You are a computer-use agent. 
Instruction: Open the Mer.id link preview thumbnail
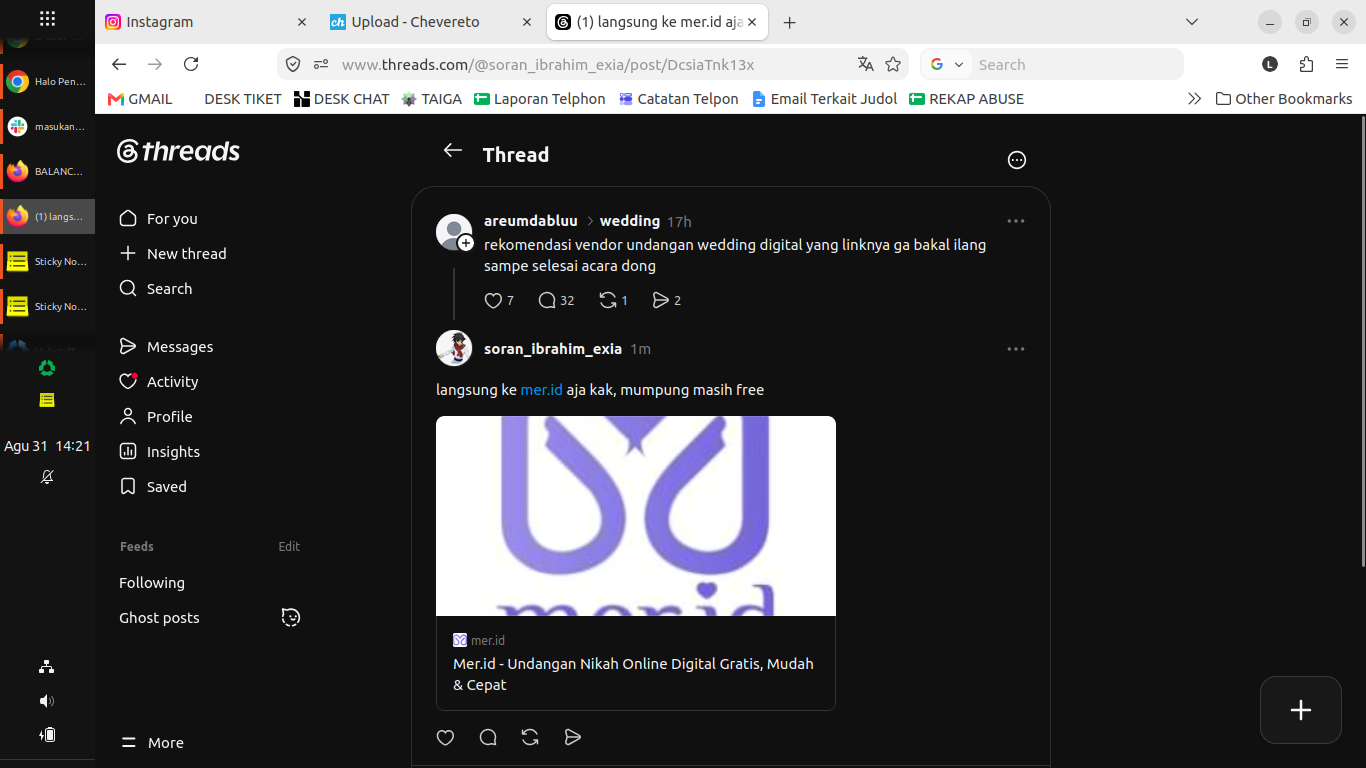(636, 516)
